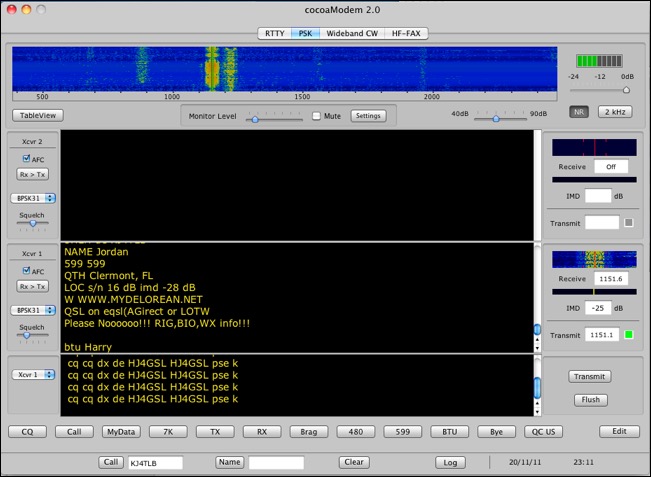Click the CQ macro button
Viewport: 651px width, 477px height.
27,432
